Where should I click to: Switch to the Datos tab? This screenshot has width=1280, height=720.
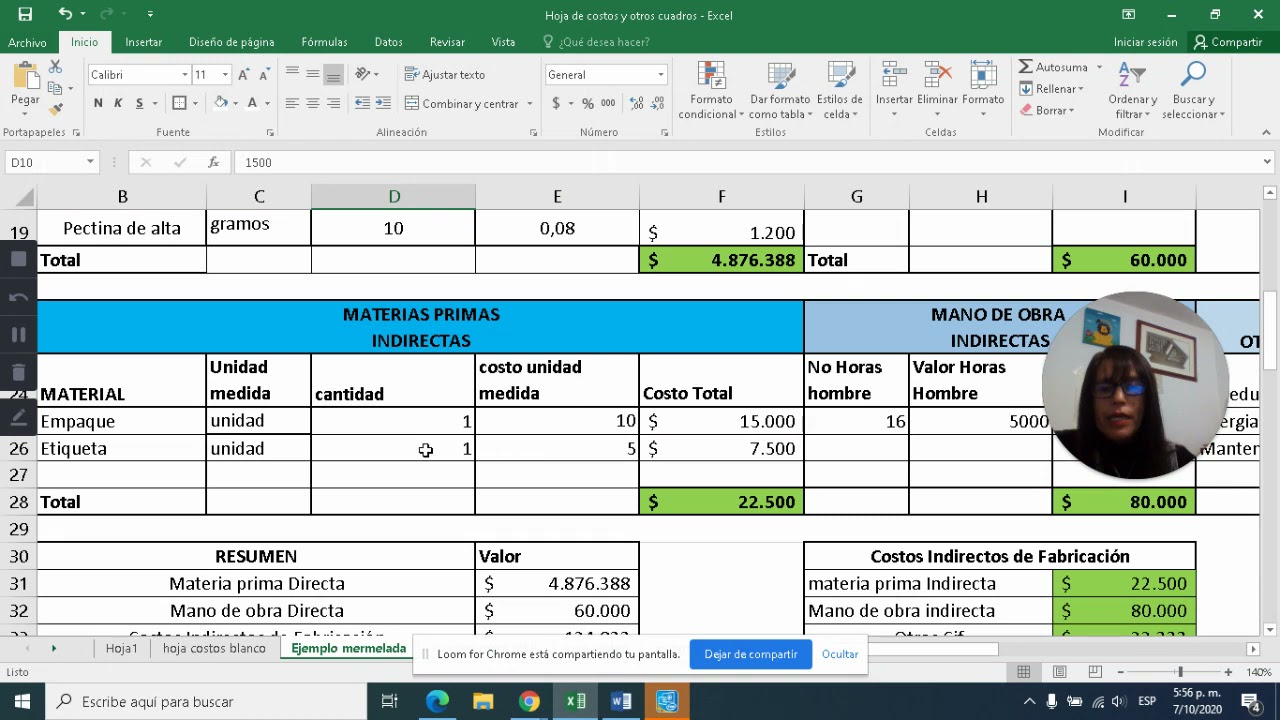pos(388,42)
